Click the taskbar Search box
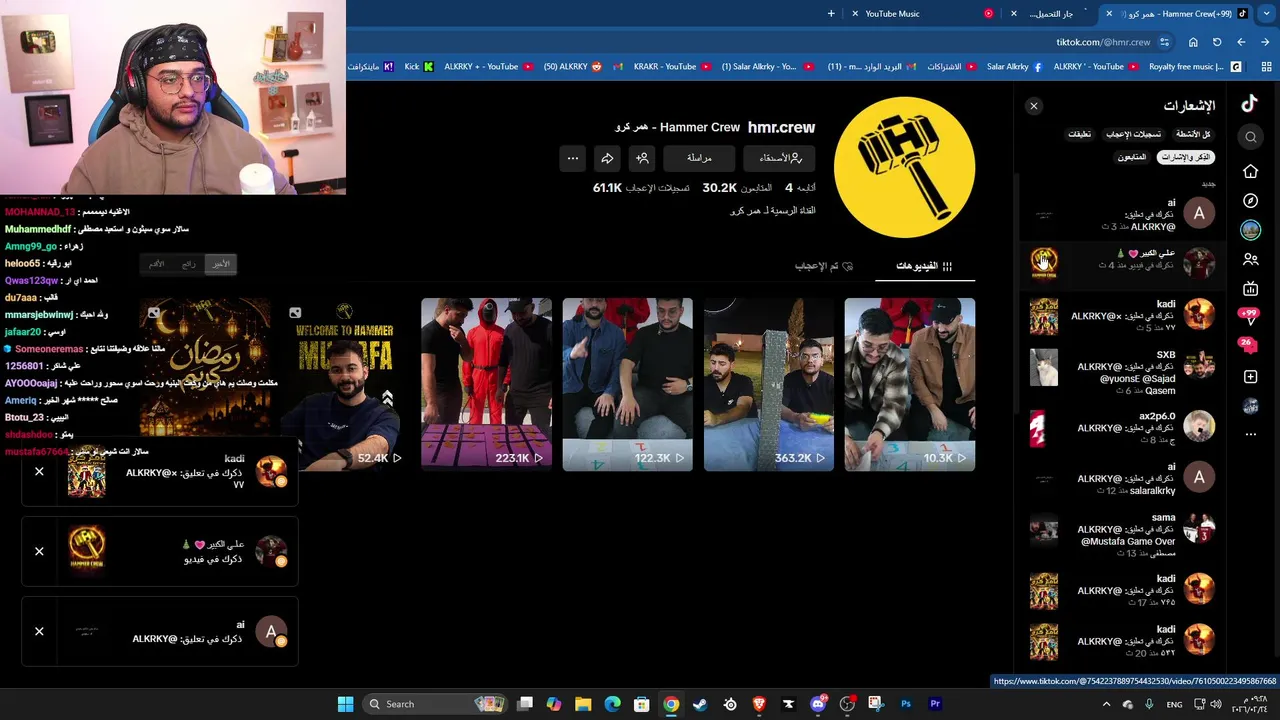Image resolution: width=1280 pixels, height=720 pixels. click(x=434, y=704)
